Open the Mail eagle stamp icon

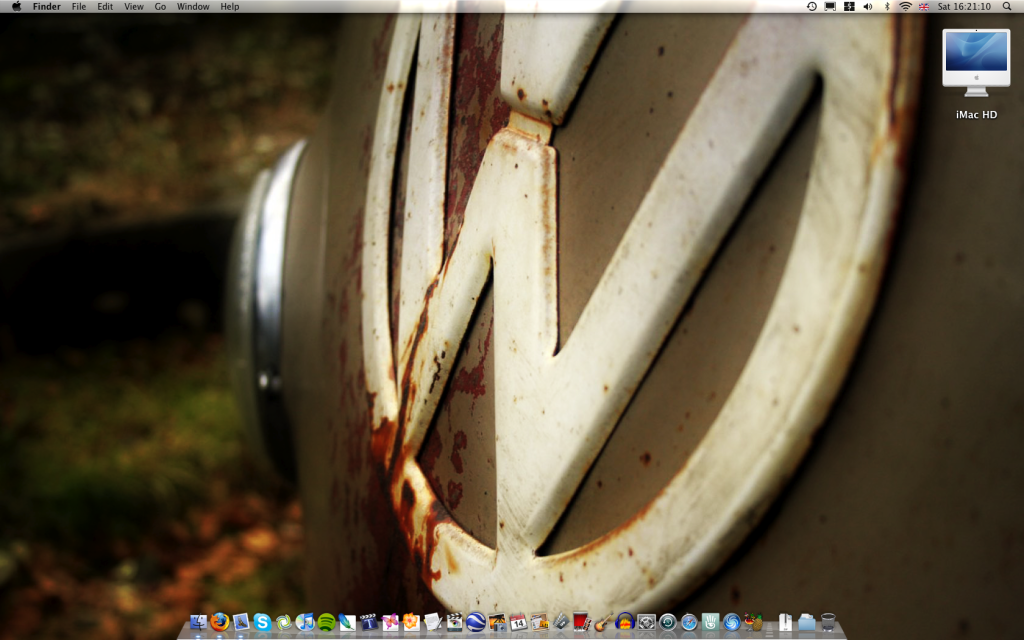point(241,622)
